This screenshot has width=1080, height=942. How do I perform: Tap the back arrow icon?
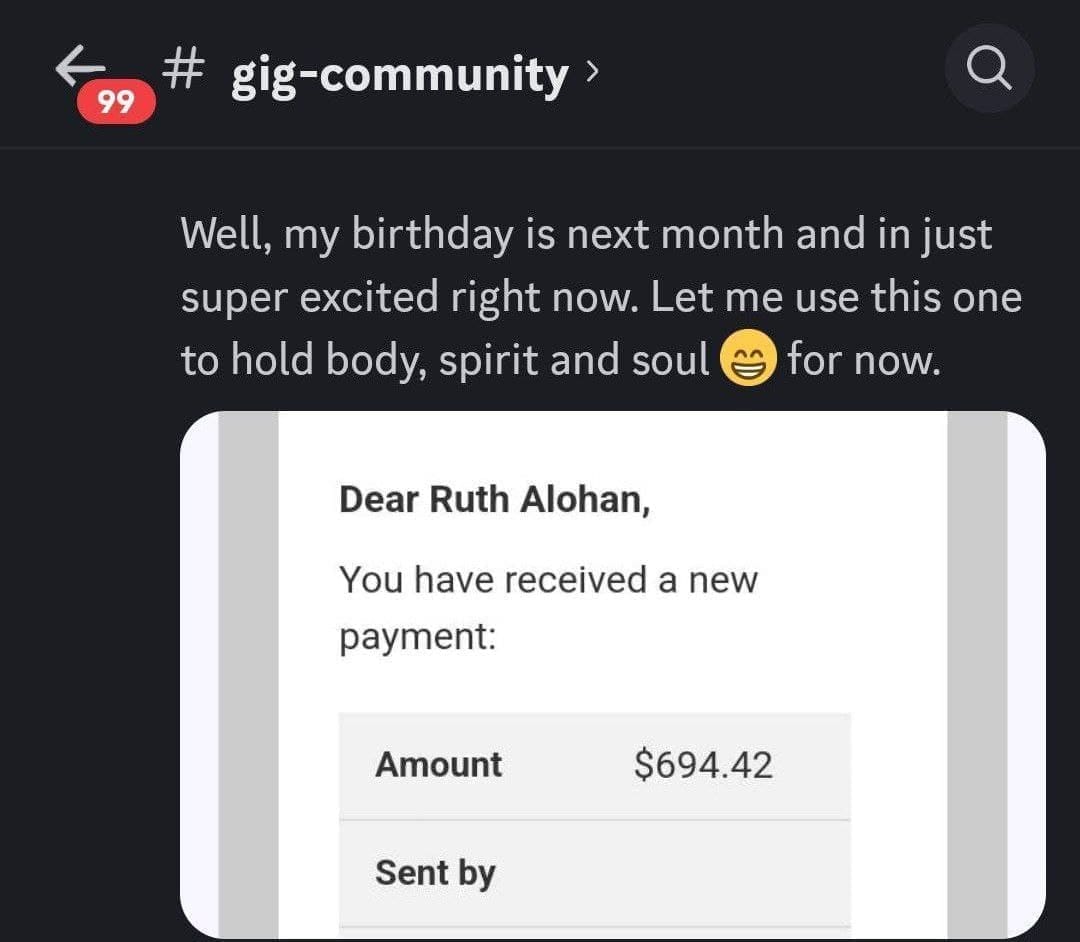[x=80, y=65]
